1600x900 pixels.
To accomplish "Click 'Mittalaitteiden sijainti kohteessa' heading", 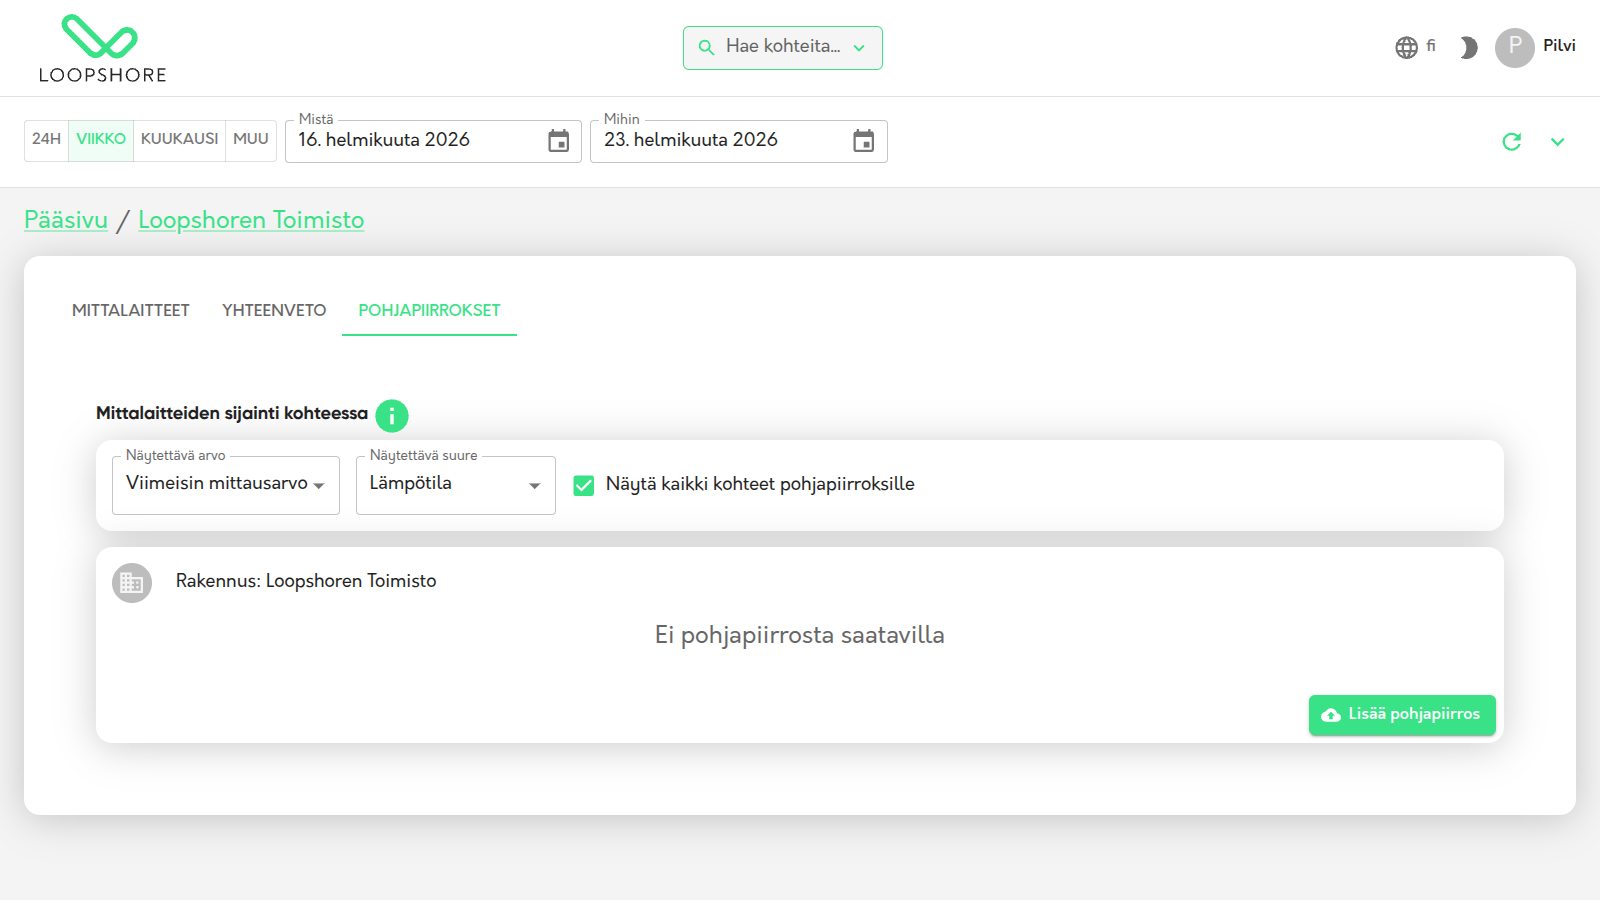I will (x=232, y=413).
